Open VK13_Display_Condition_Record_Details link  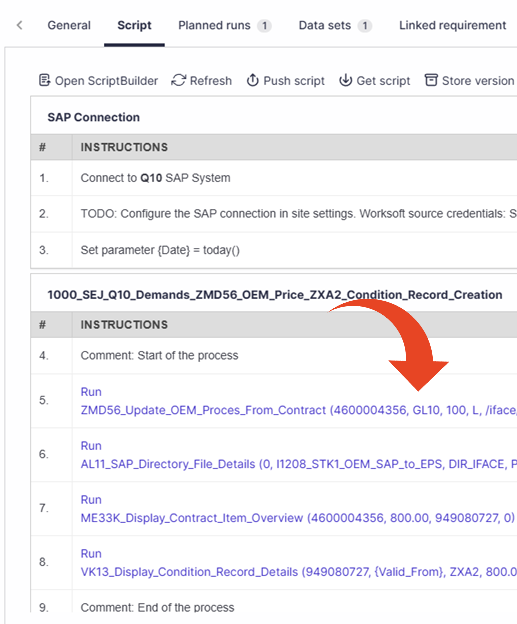coord(189,572)
